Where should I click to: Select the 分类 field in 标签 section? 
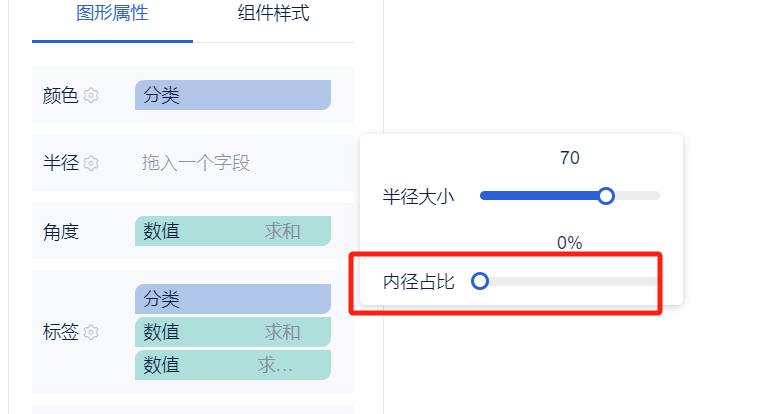pos(233,299)
